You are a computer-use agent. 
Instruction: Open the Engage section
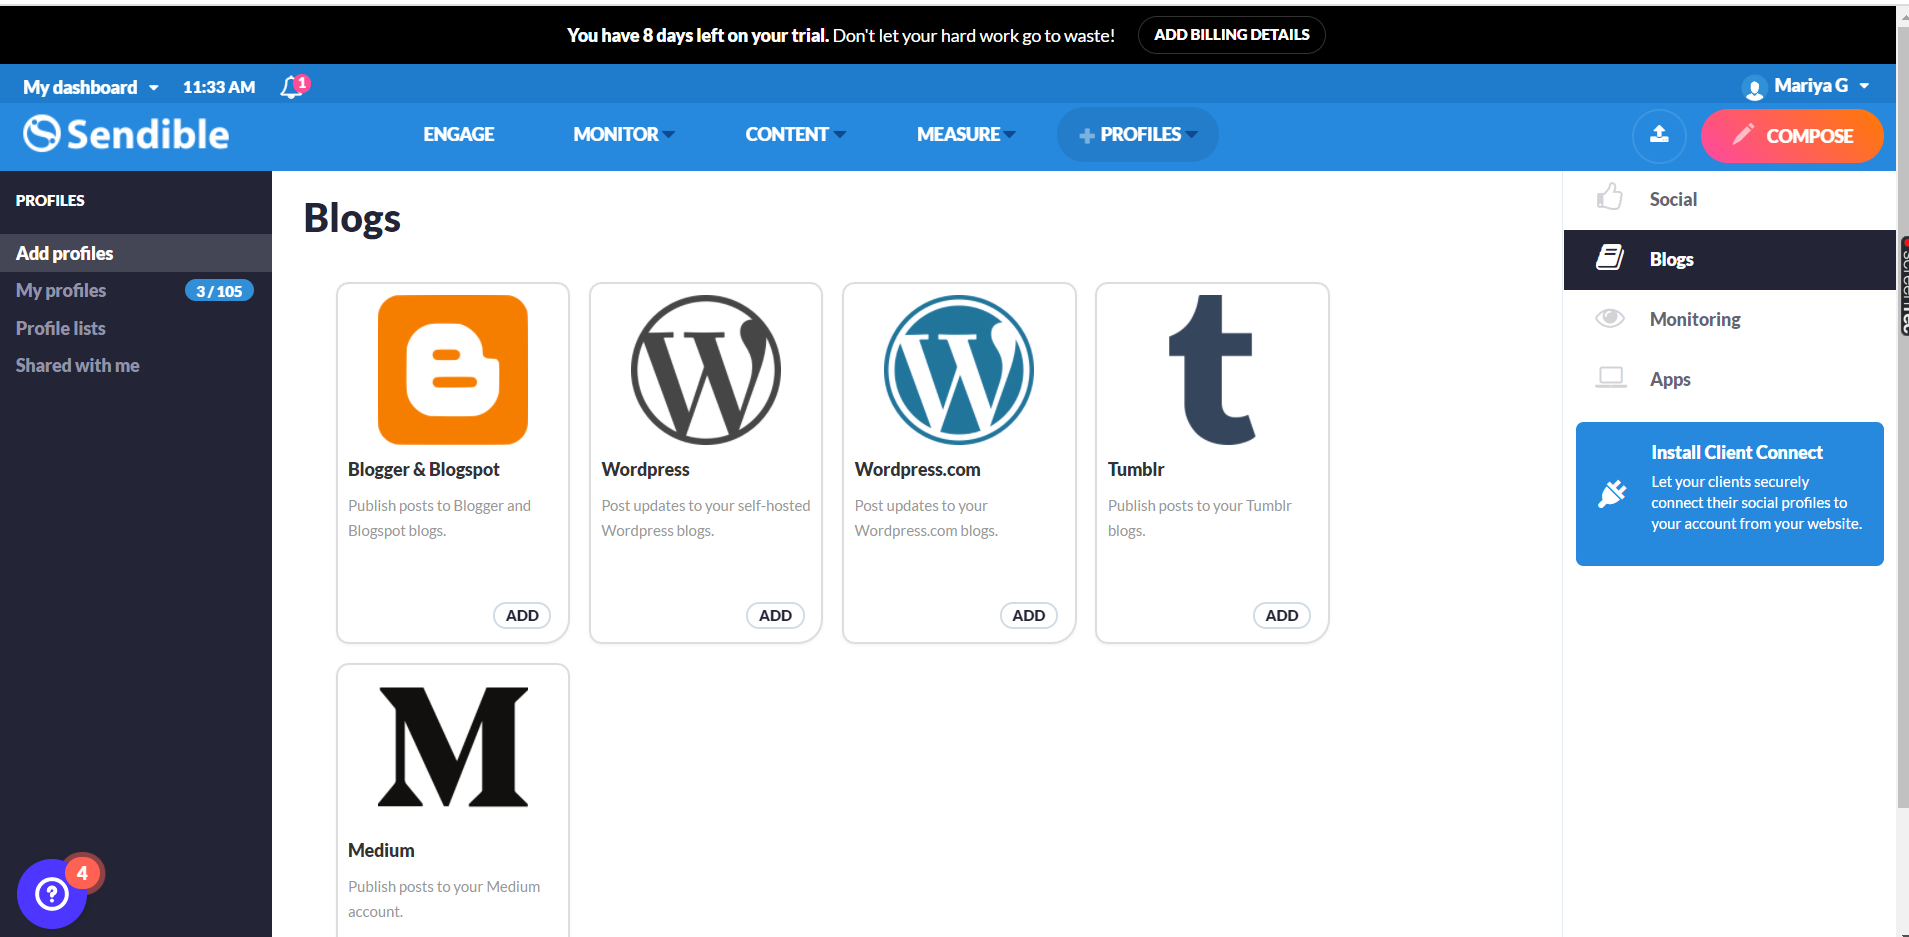click(x=459, y=134)
